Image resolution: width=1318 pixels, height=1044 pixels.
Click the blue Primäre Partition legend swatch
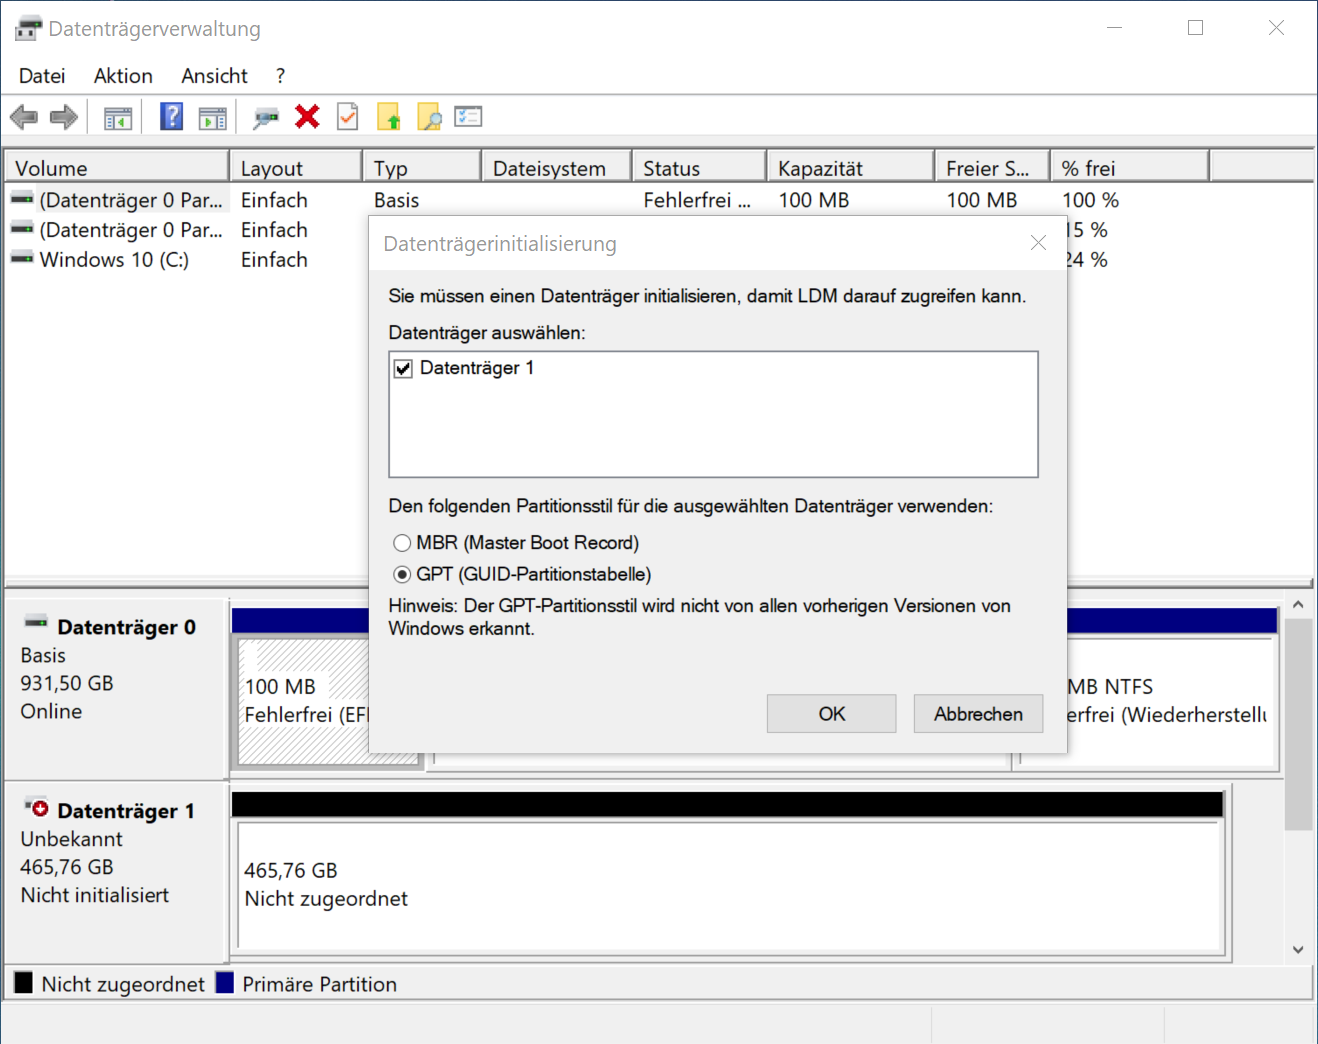[225, 983]
